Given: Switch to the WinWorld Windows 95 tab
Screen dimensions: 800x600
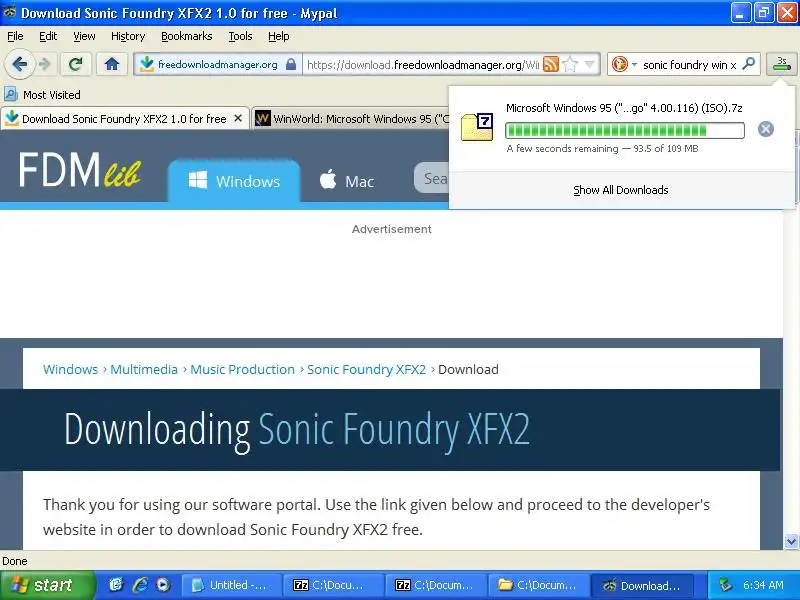Looking at the screenshot, I should (x=352, y=119).
